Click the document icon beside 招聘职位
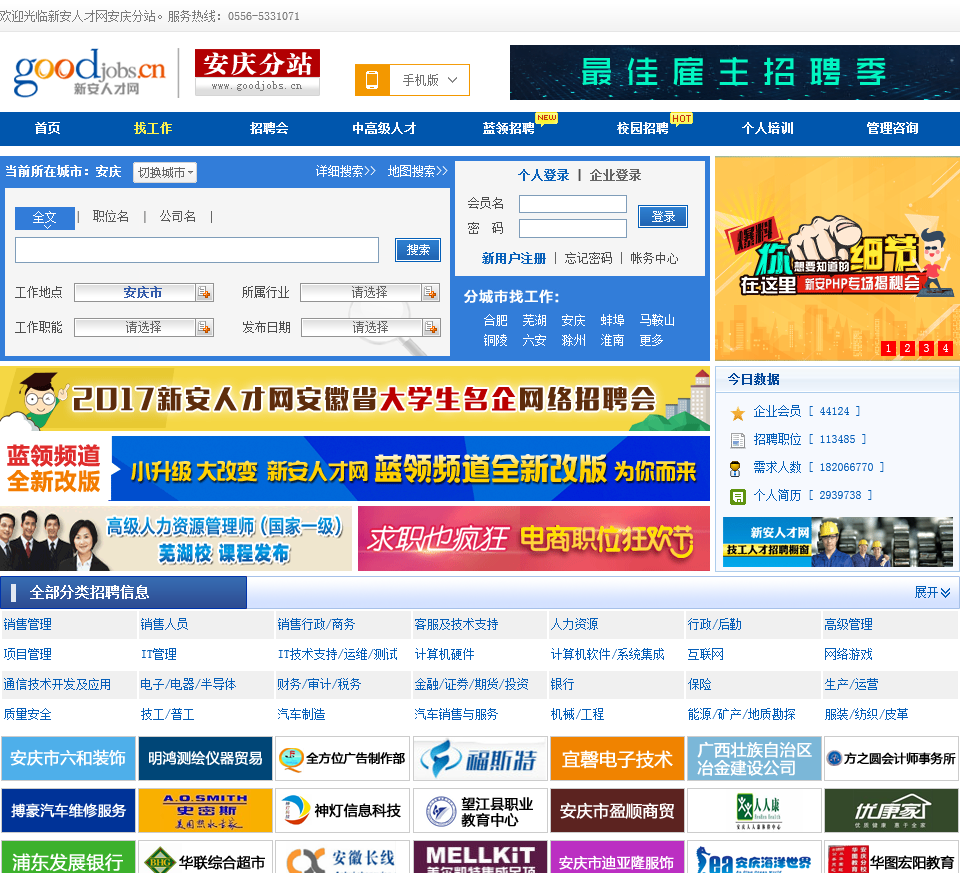 click(x=738, y=440)
